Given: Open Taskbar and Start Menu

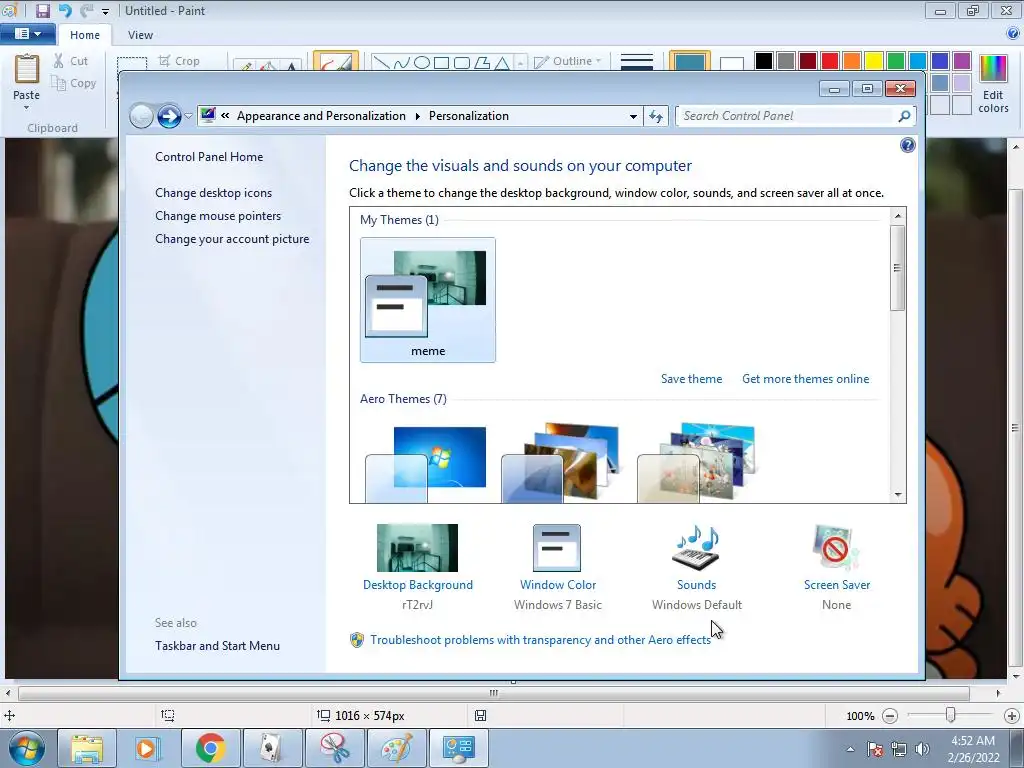Looking at the screenshot, I should click(x=217, y=646).
